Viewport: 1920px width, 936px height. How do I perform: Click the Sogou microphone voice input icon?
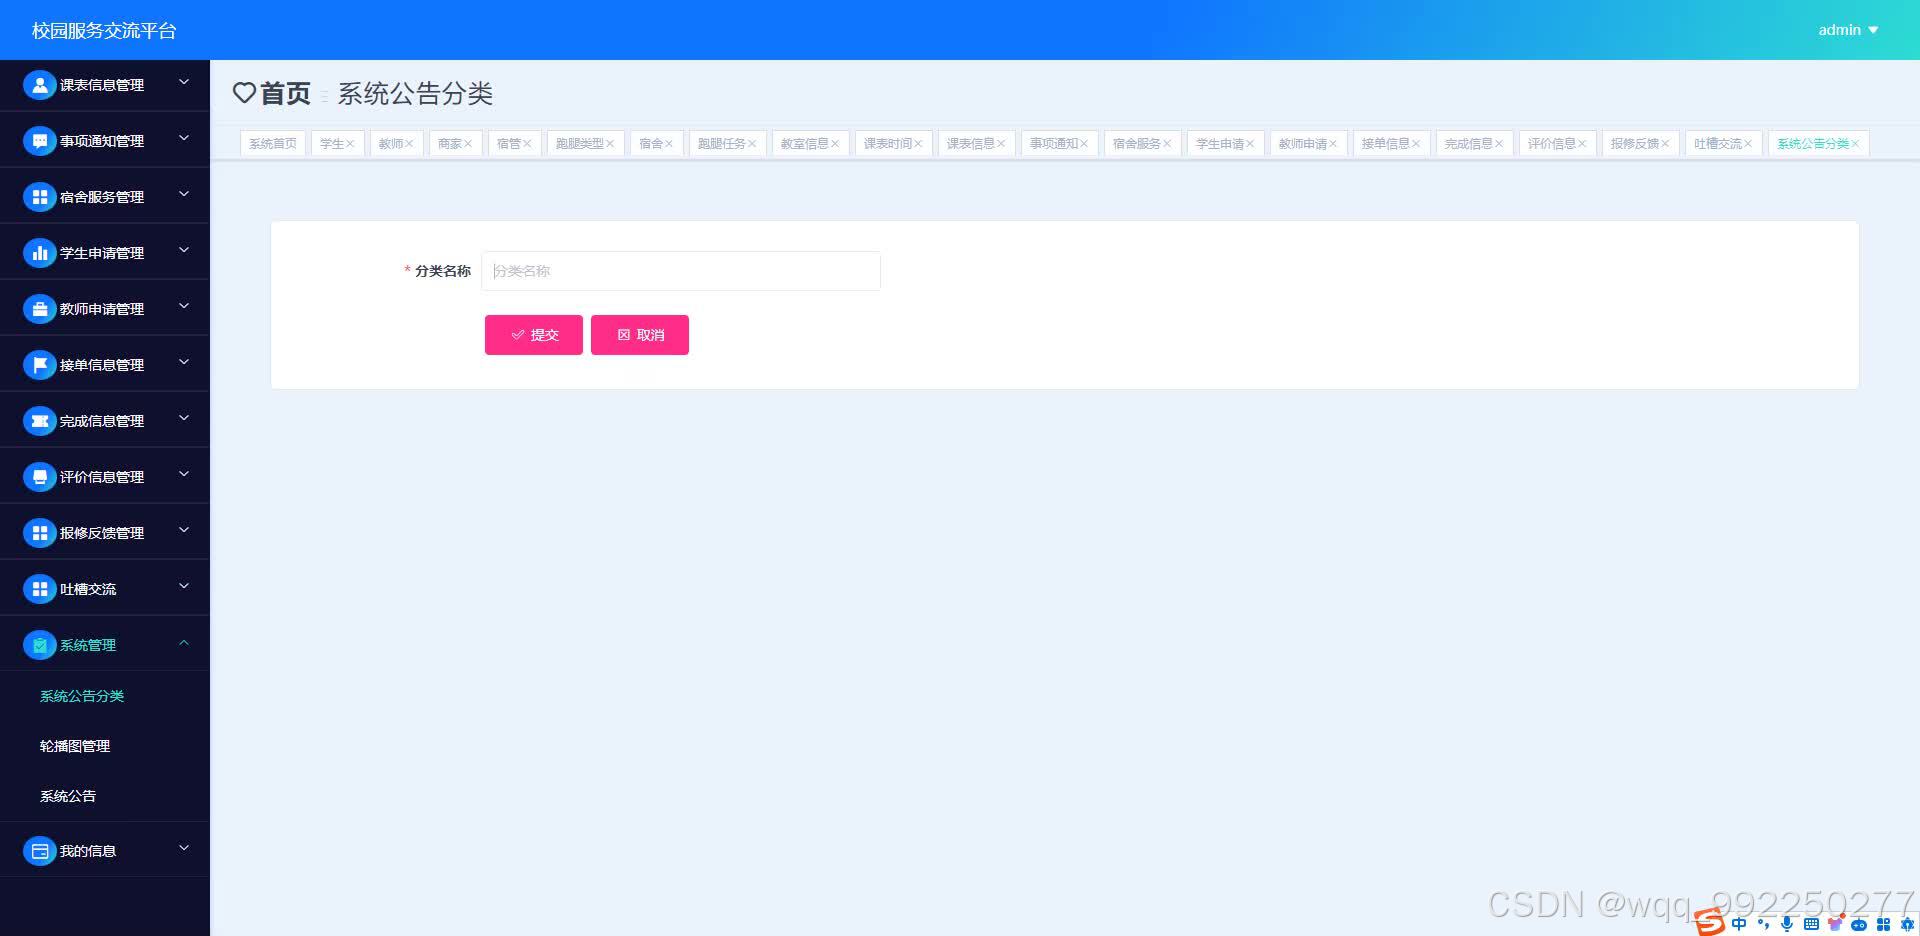(1787, 924)
